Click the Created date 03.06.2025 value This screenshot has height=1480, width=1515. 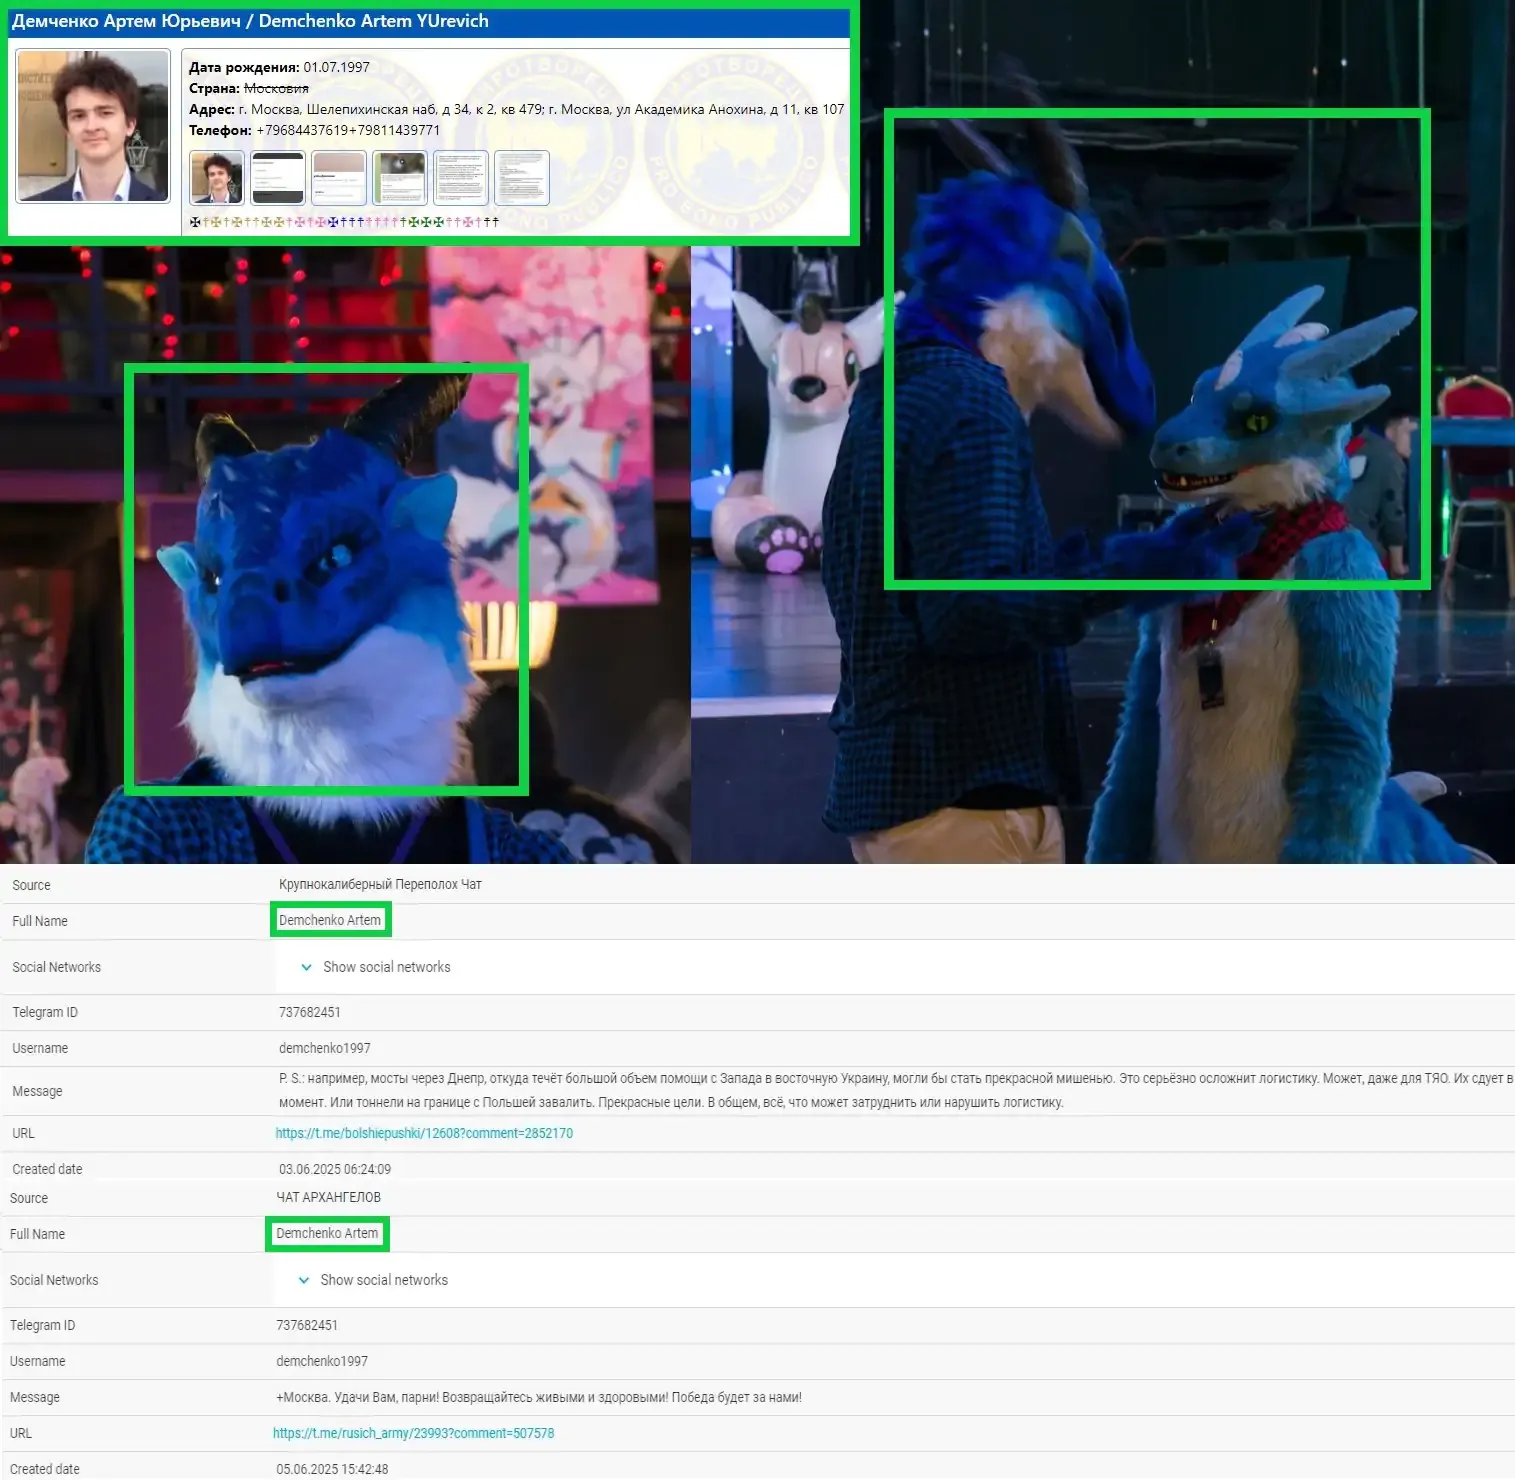(x=335, y=1169)
